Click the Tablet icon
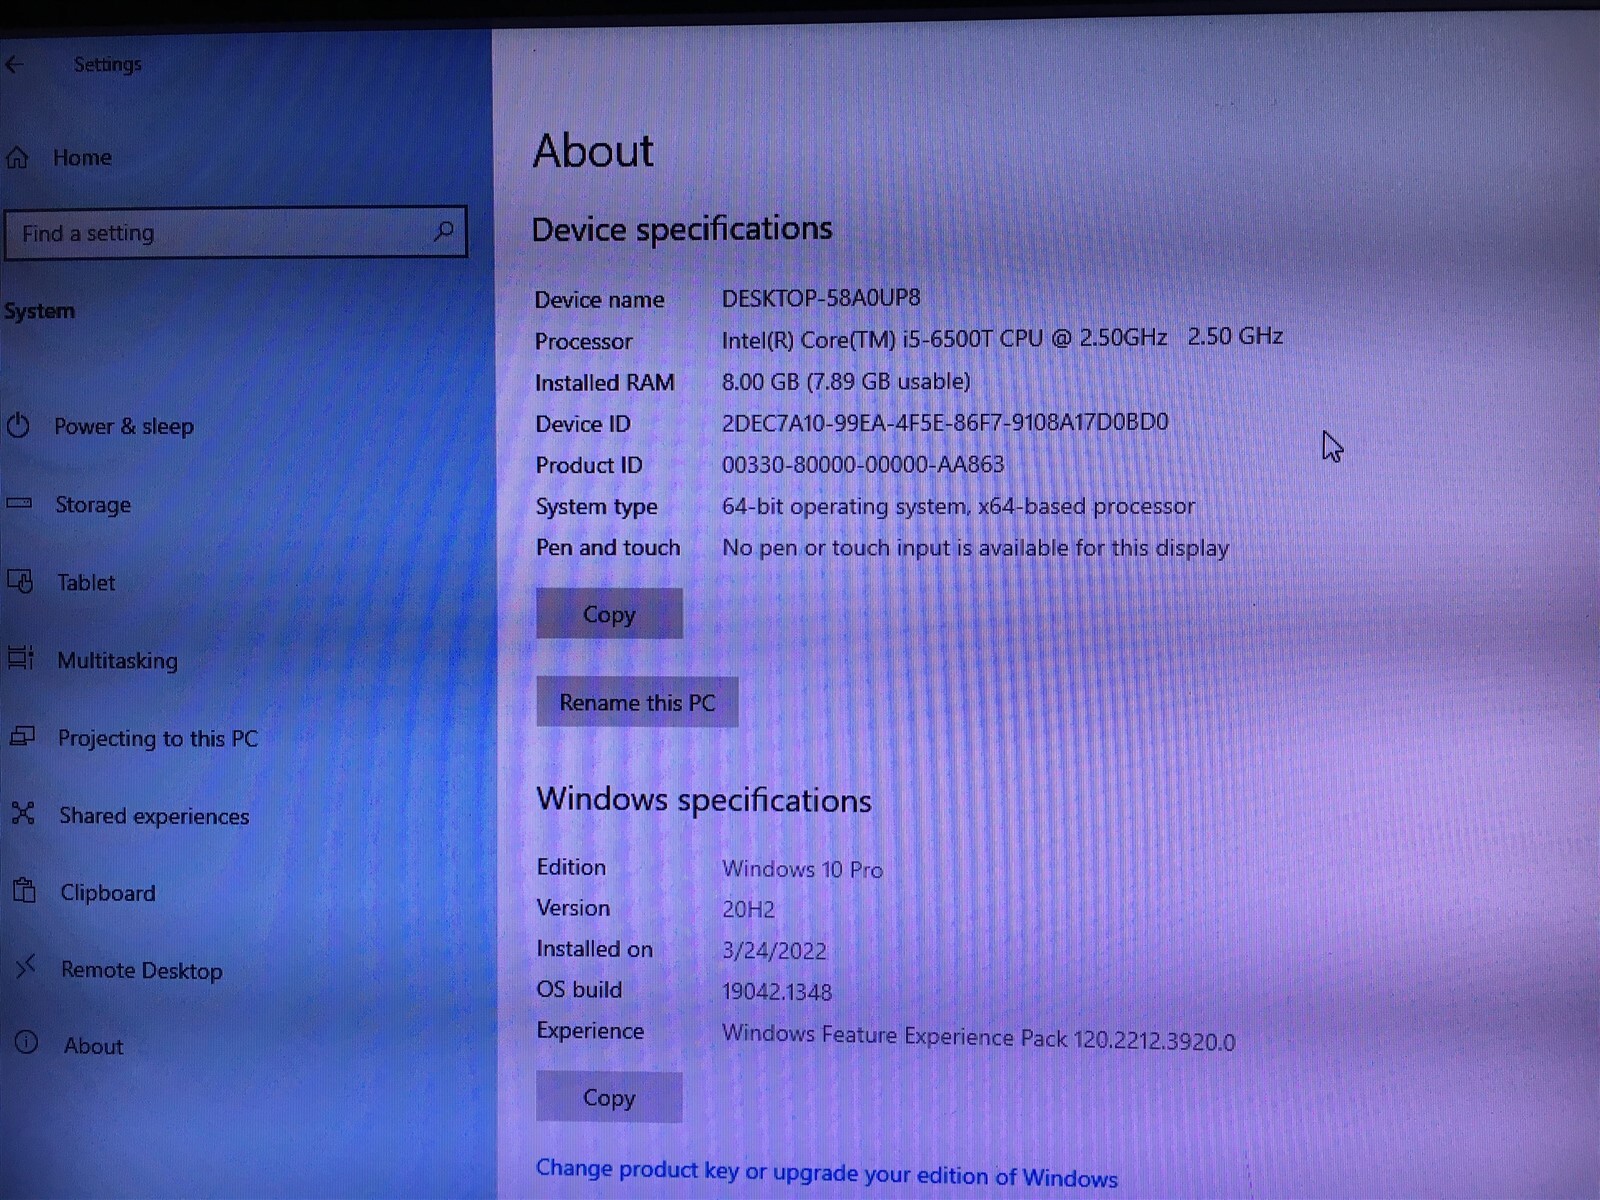The width and height of the screenshot is (1600, 1200). pyautogui.click(x=20, y=581)
